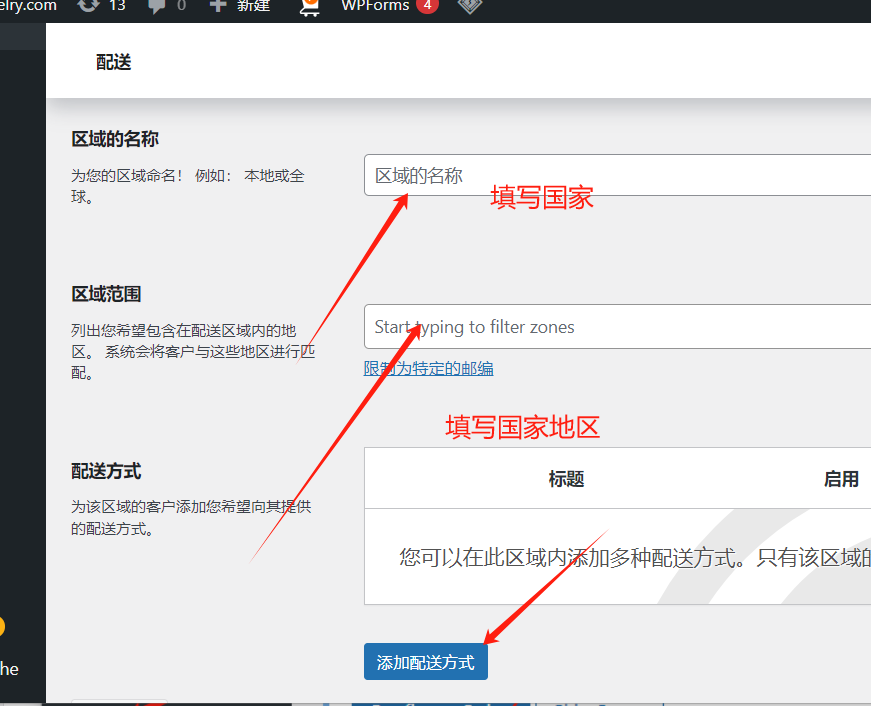This screenshot has width=871, height=706.
Task: Click the Start typing to filter zones field
Action: (x=617, y=327)
